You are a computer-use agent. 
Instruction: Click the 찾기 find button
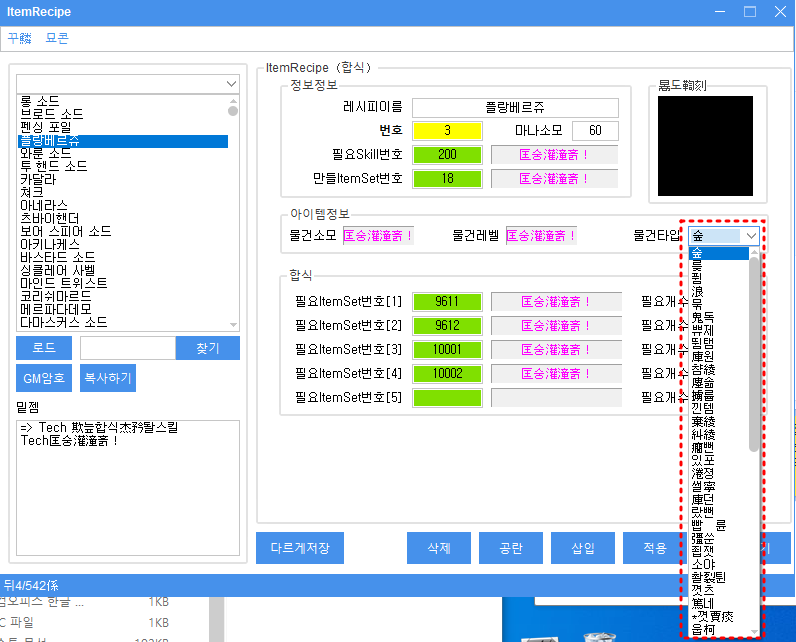[208, 348]
